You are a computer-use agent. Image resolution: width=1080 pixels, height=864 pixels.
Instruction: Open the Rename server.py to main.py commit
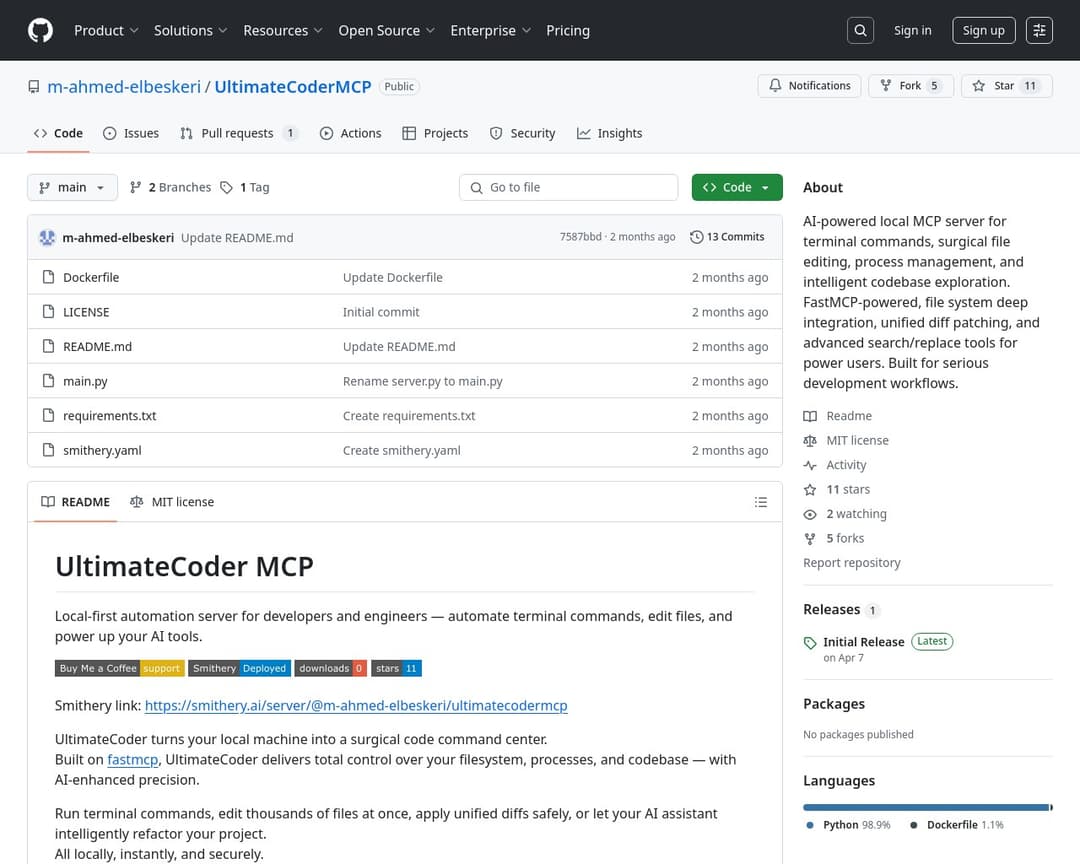point(423,381)
